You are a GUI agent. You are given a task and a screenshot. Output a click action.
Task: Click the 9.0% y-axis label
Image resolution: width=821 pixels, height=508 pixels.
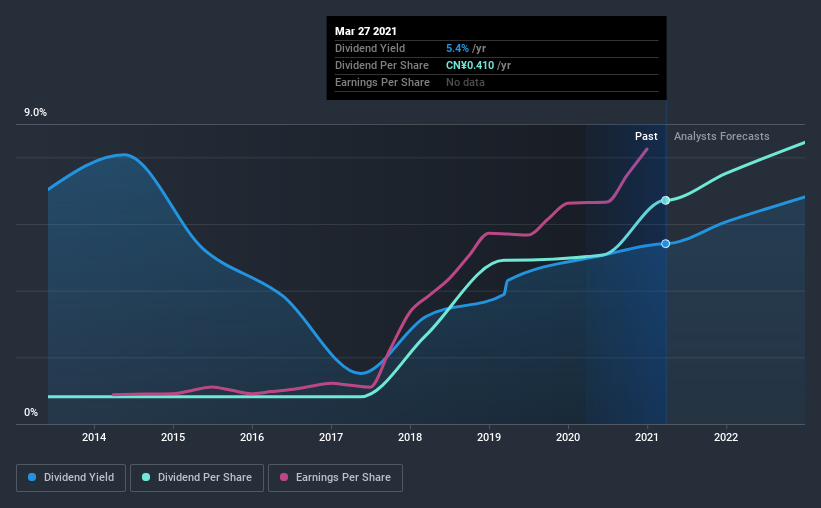(x=35, y=113)
